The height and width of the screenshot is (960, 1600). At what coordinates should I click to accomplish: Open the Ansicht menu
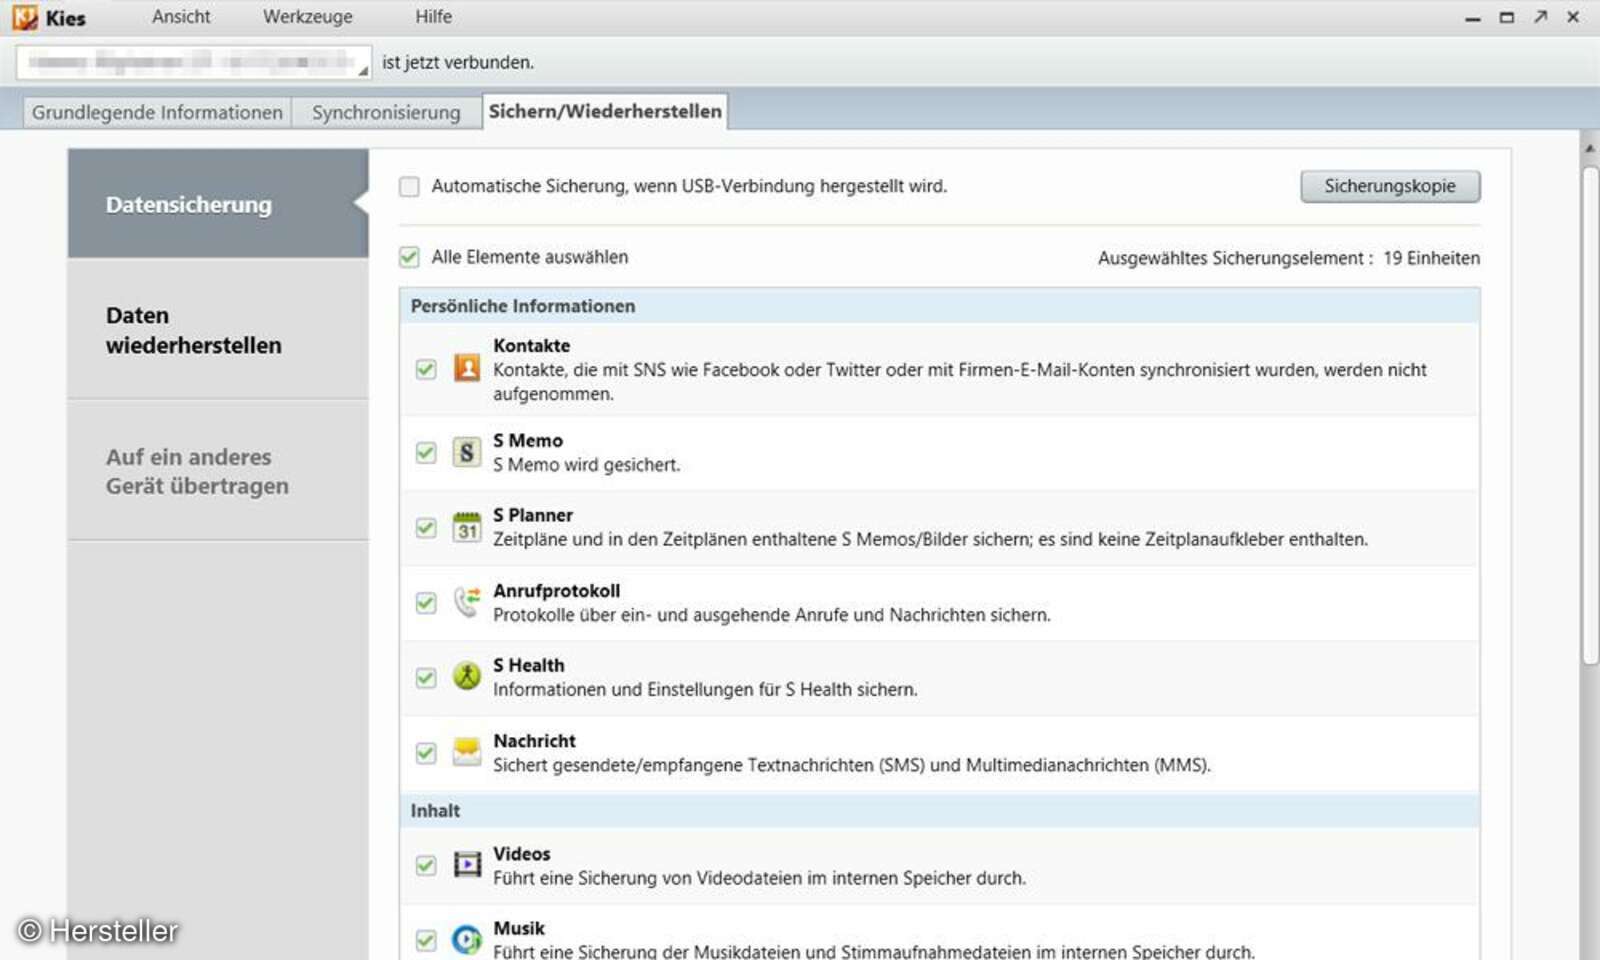(x=181, y=16)
